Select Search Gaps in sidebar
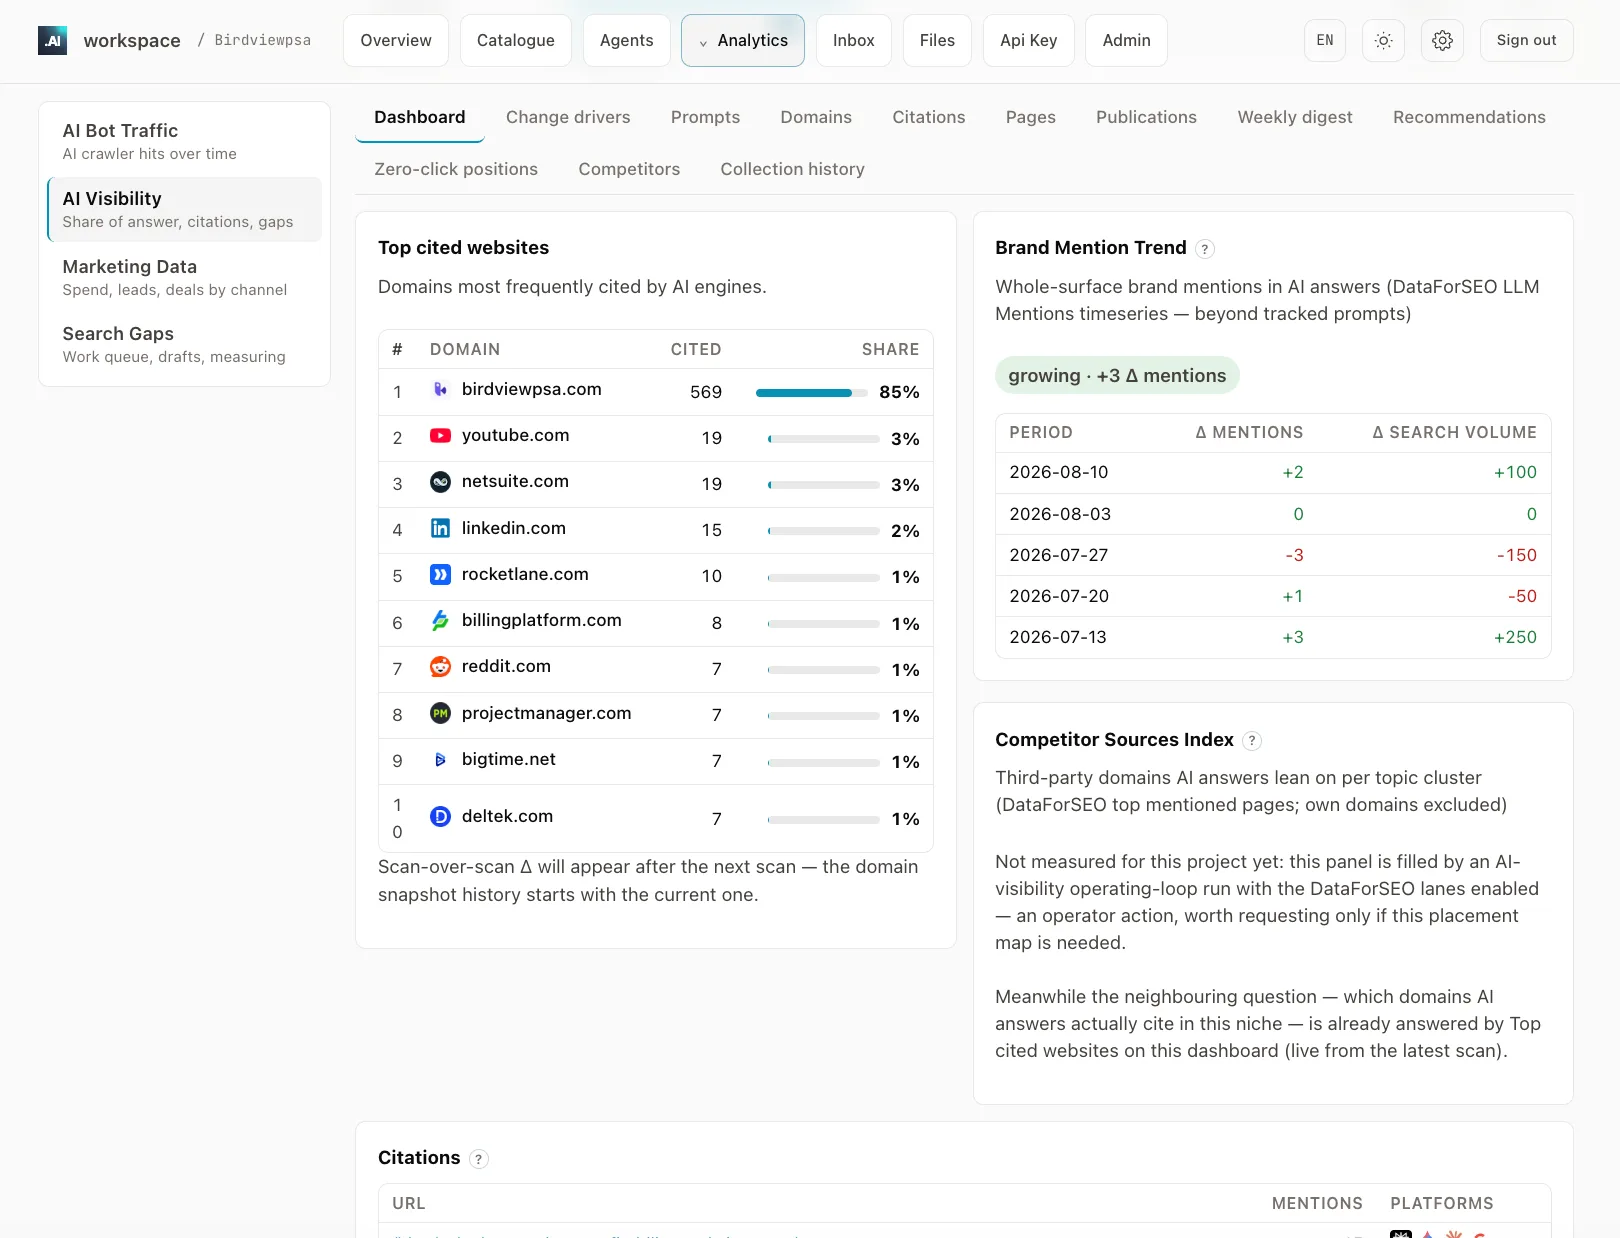1620x1238 pixels. coord(184,344)
